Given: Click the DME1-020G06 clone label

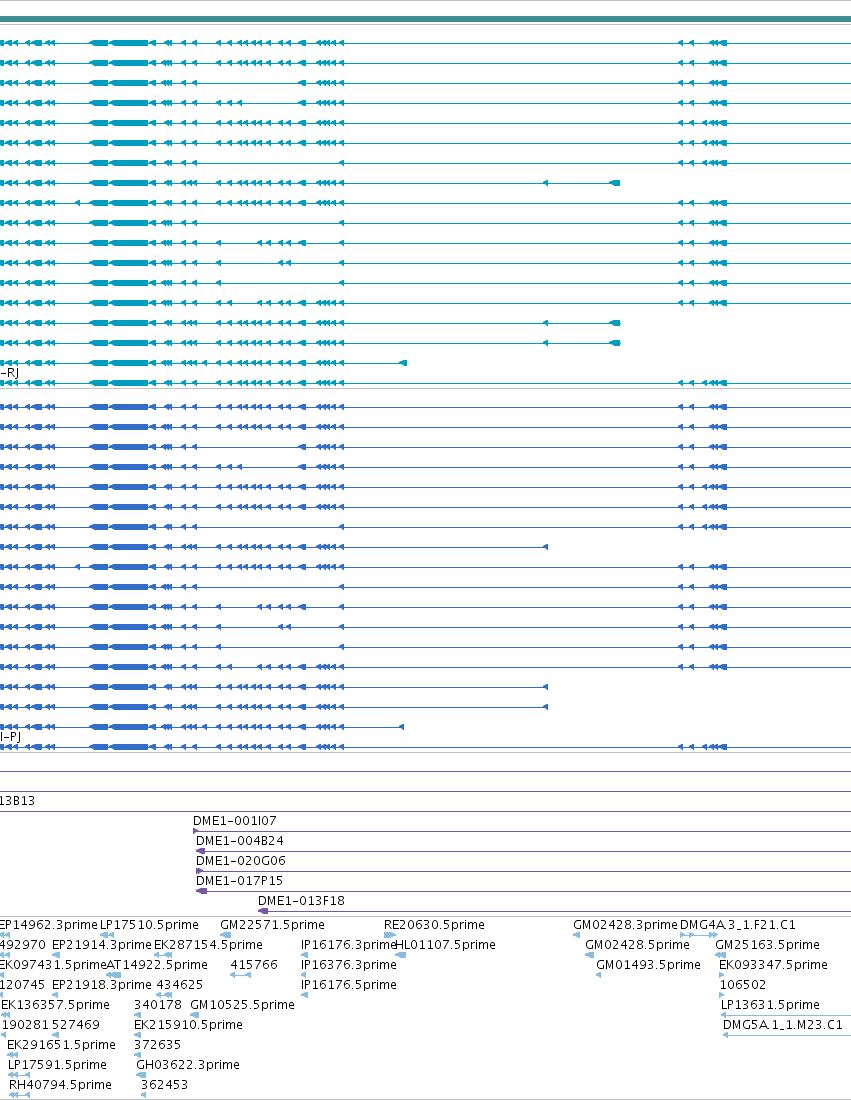Looking at the screenshot, I should [241, 861].
